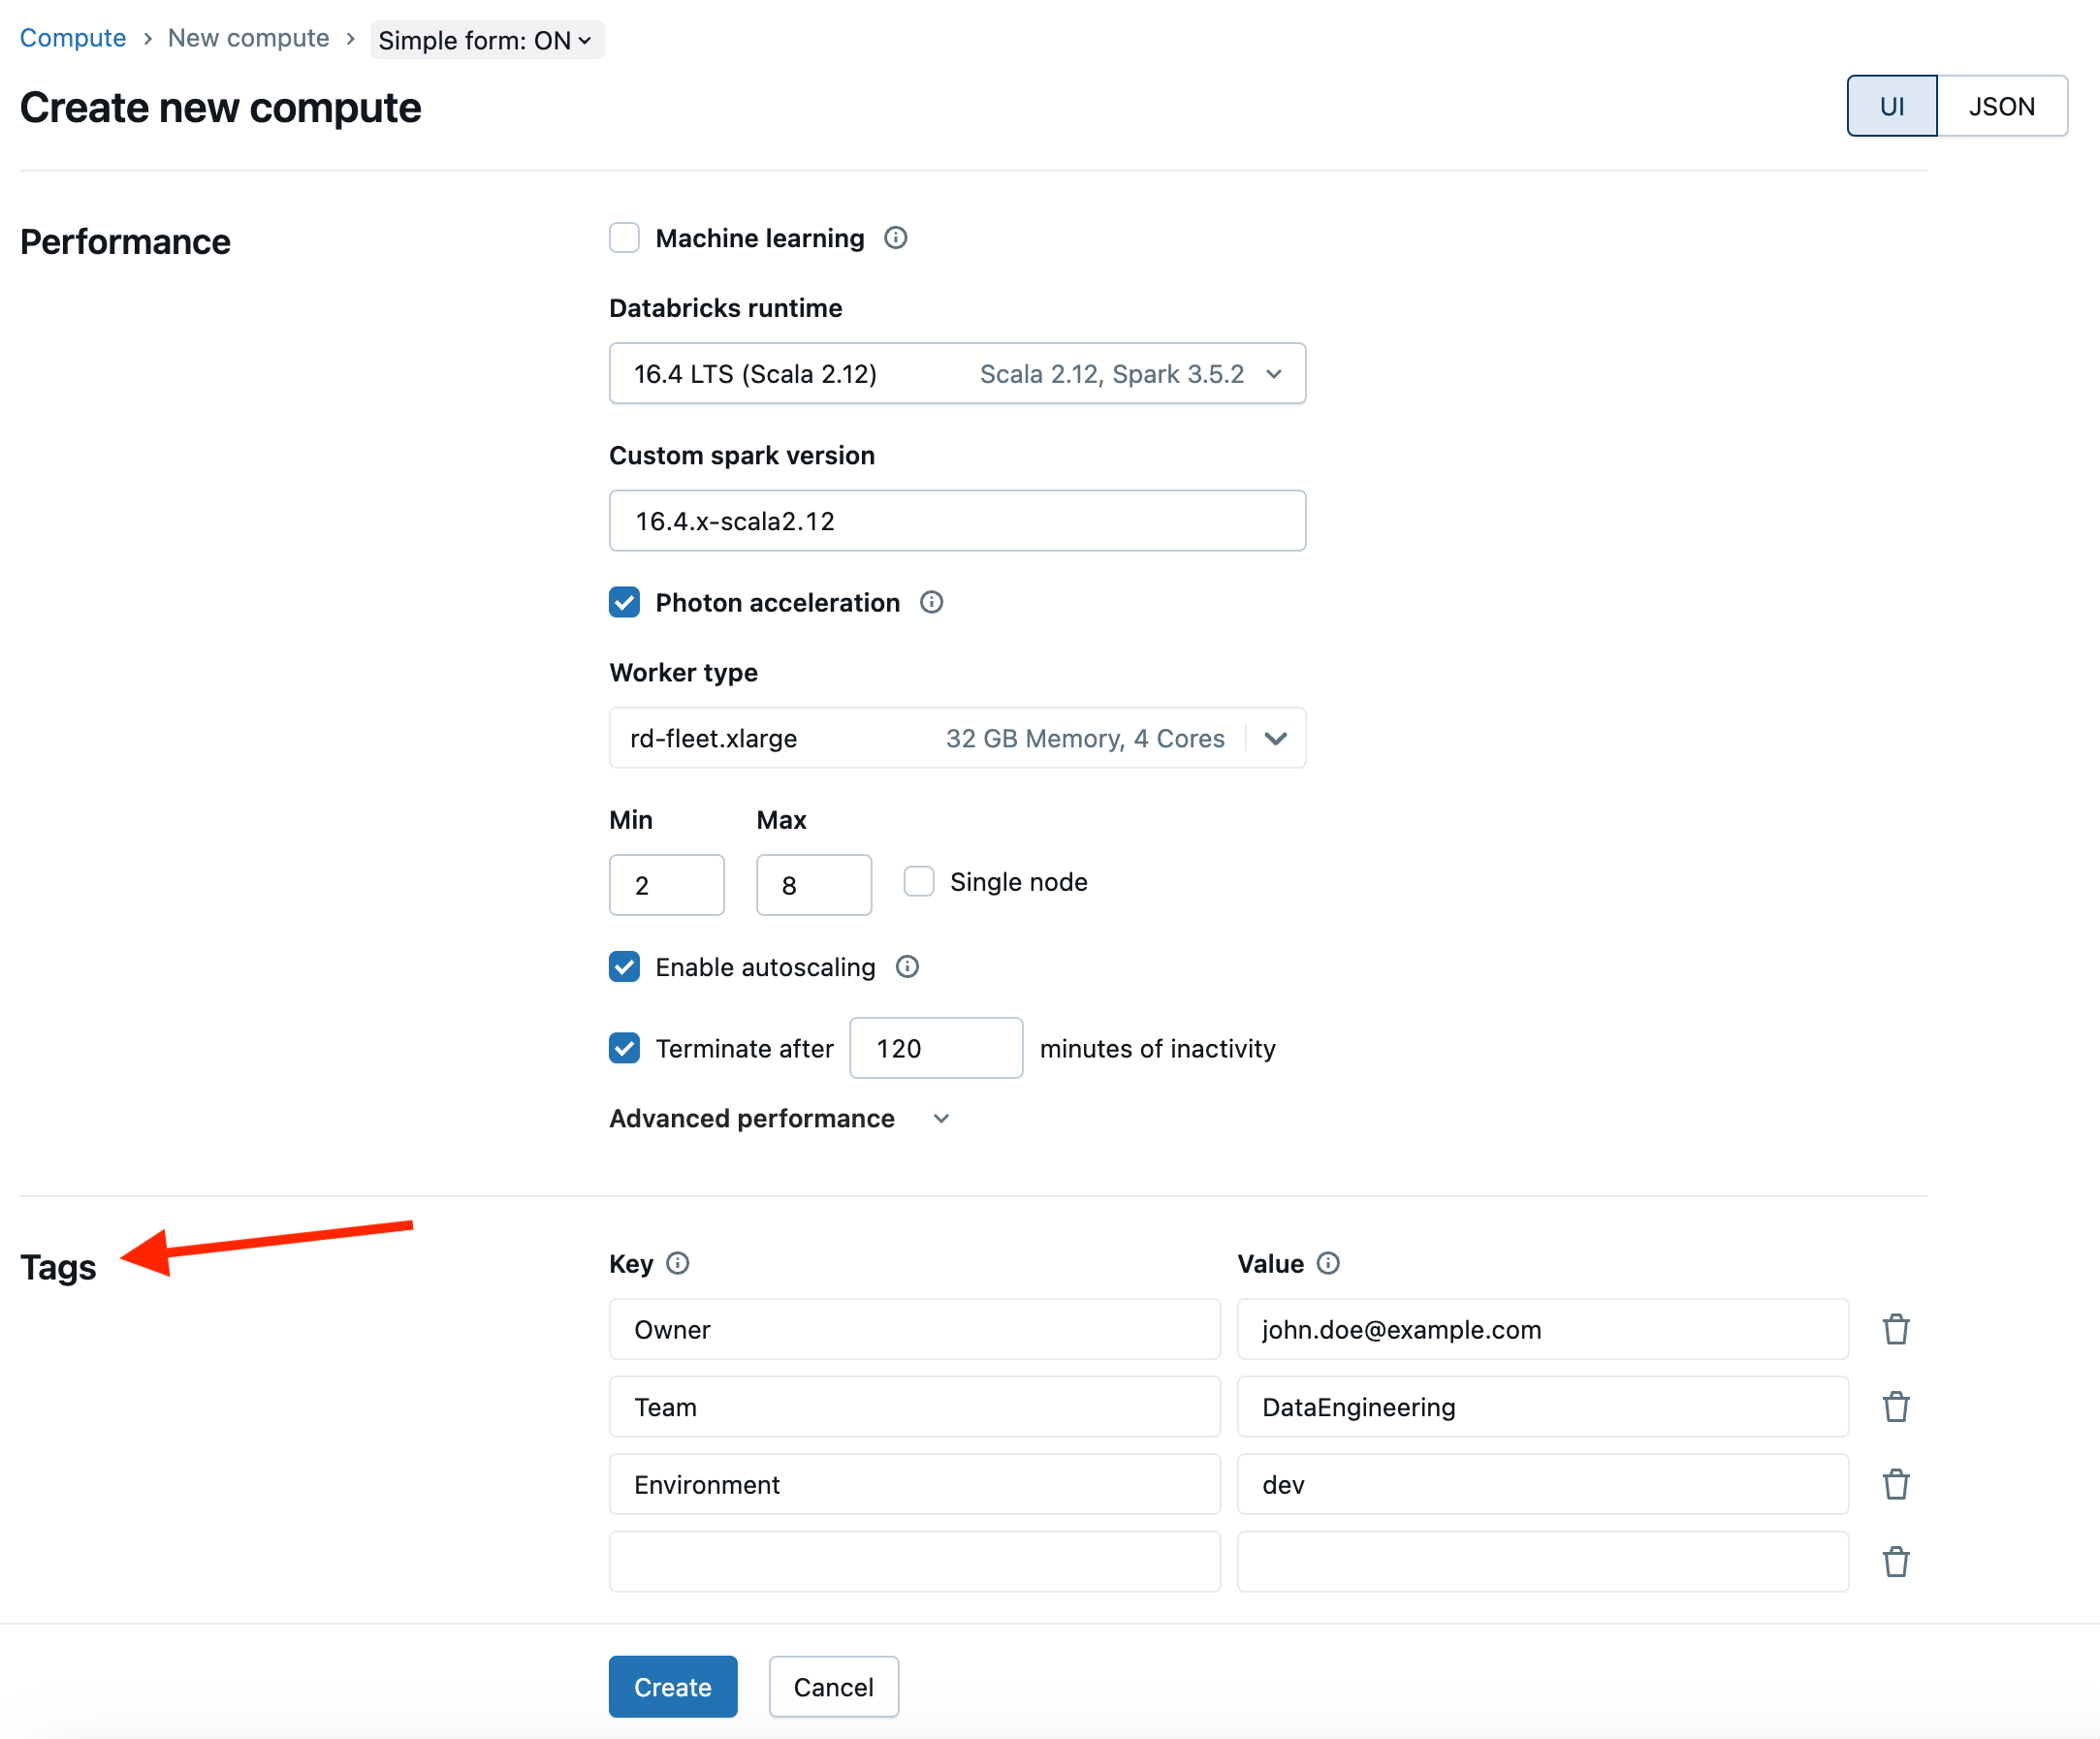This screenshot has width=2100, height=1739.
Task: Click the Custom spark version field
Action: (957, 521)
